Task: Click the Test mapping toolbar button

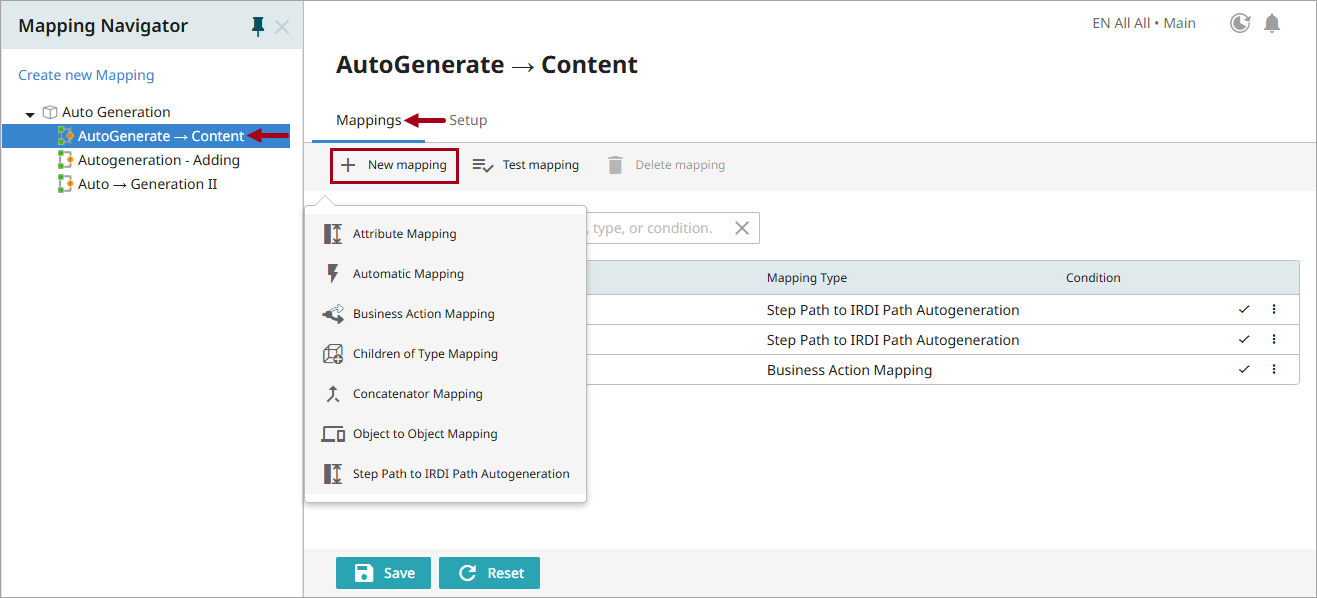Action: 526,165
